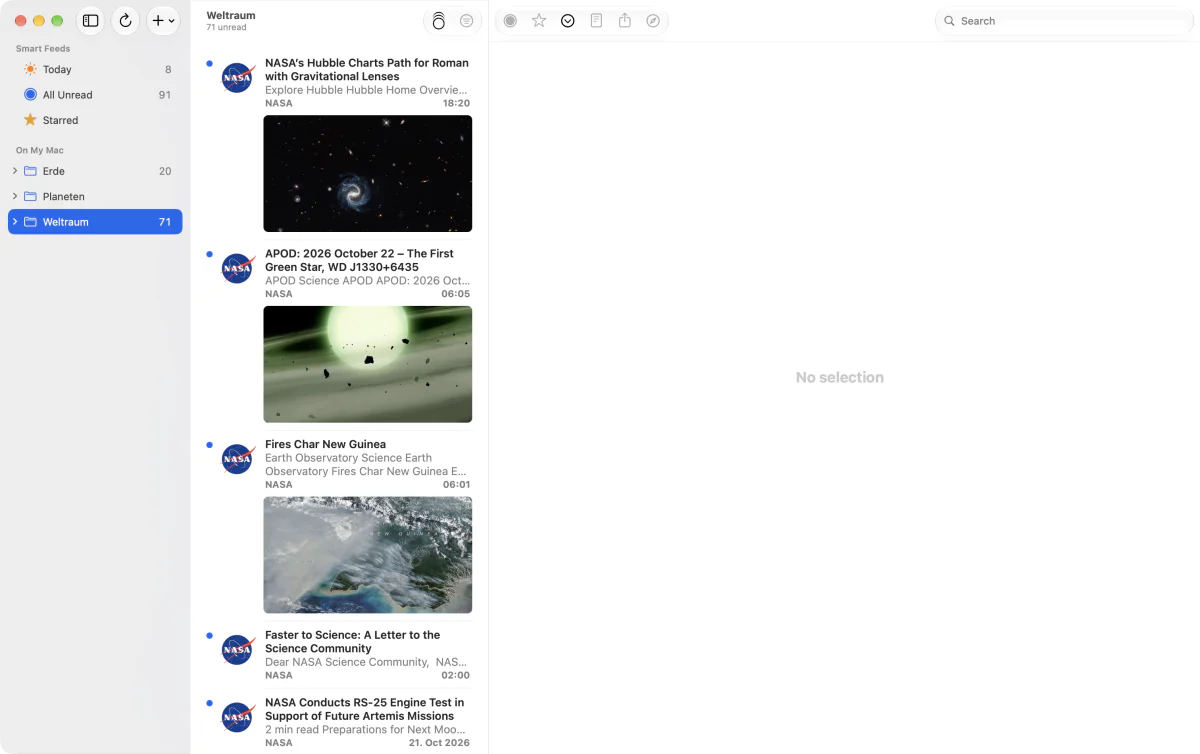Expand the Weltraum folder chevron

(15, 222)
